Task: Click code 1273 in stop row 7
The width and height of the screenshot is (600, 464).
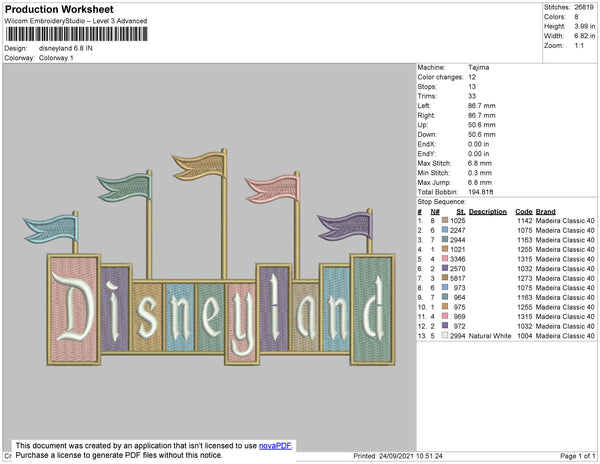Action: (x=525, y=278)
